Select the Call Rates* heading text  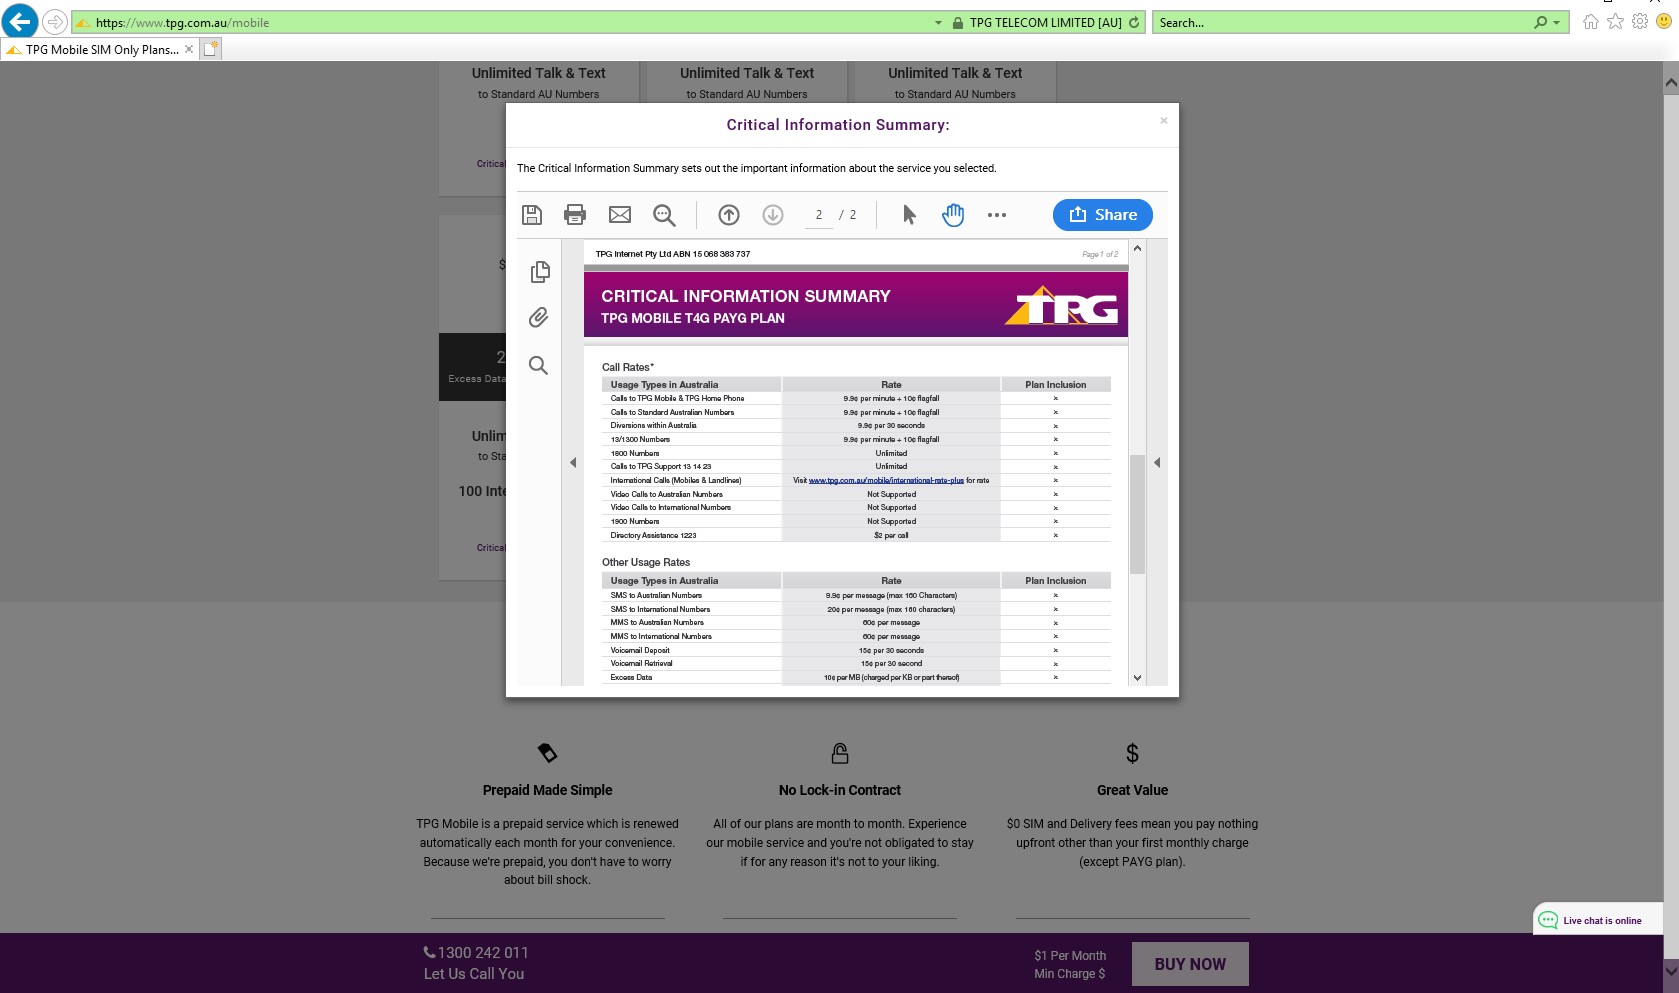pos(628,367)
